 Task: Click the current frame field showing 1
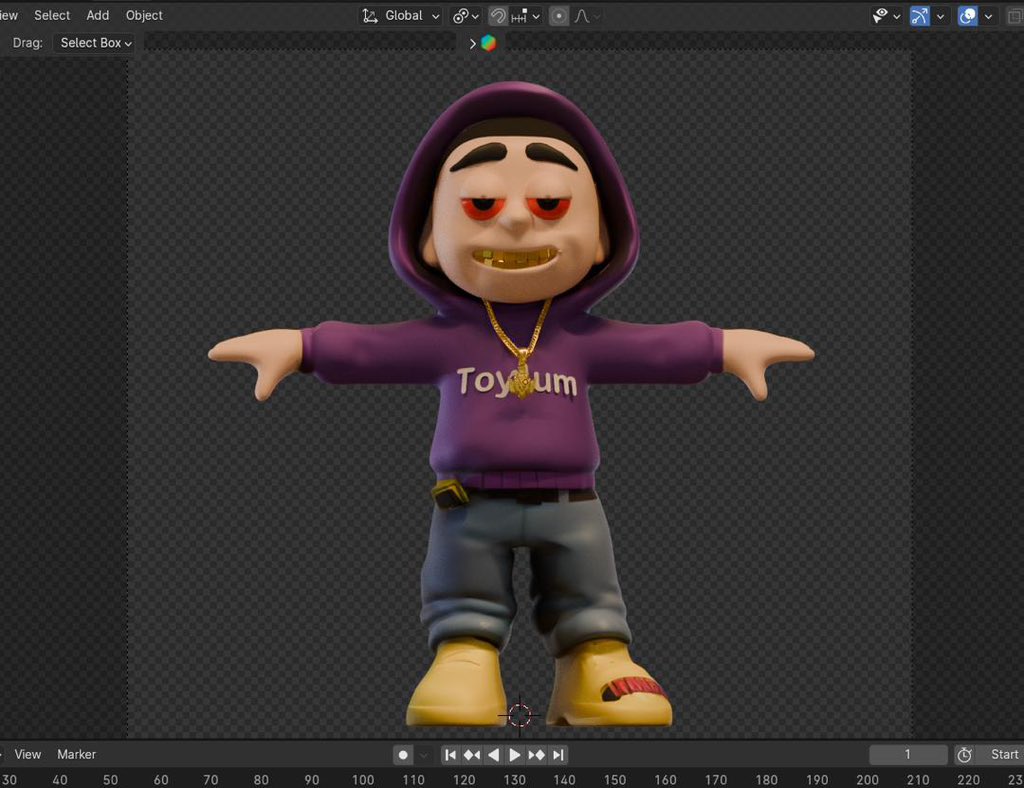(908, 755)
